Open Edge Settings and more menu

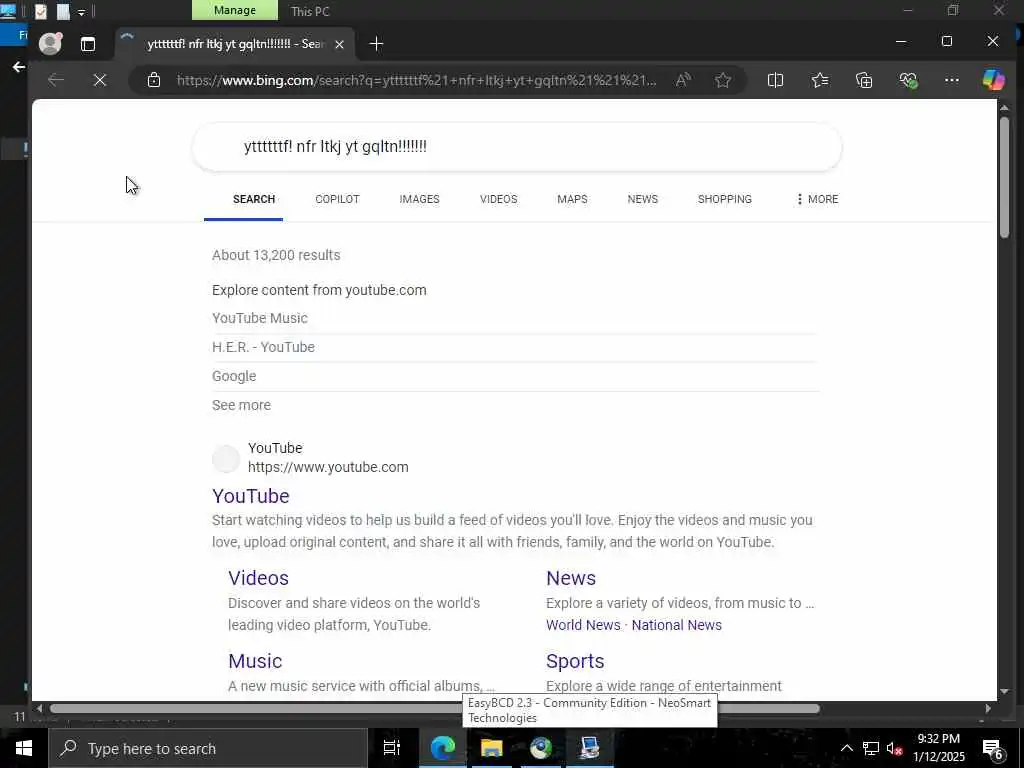click(x=952, y=80)
